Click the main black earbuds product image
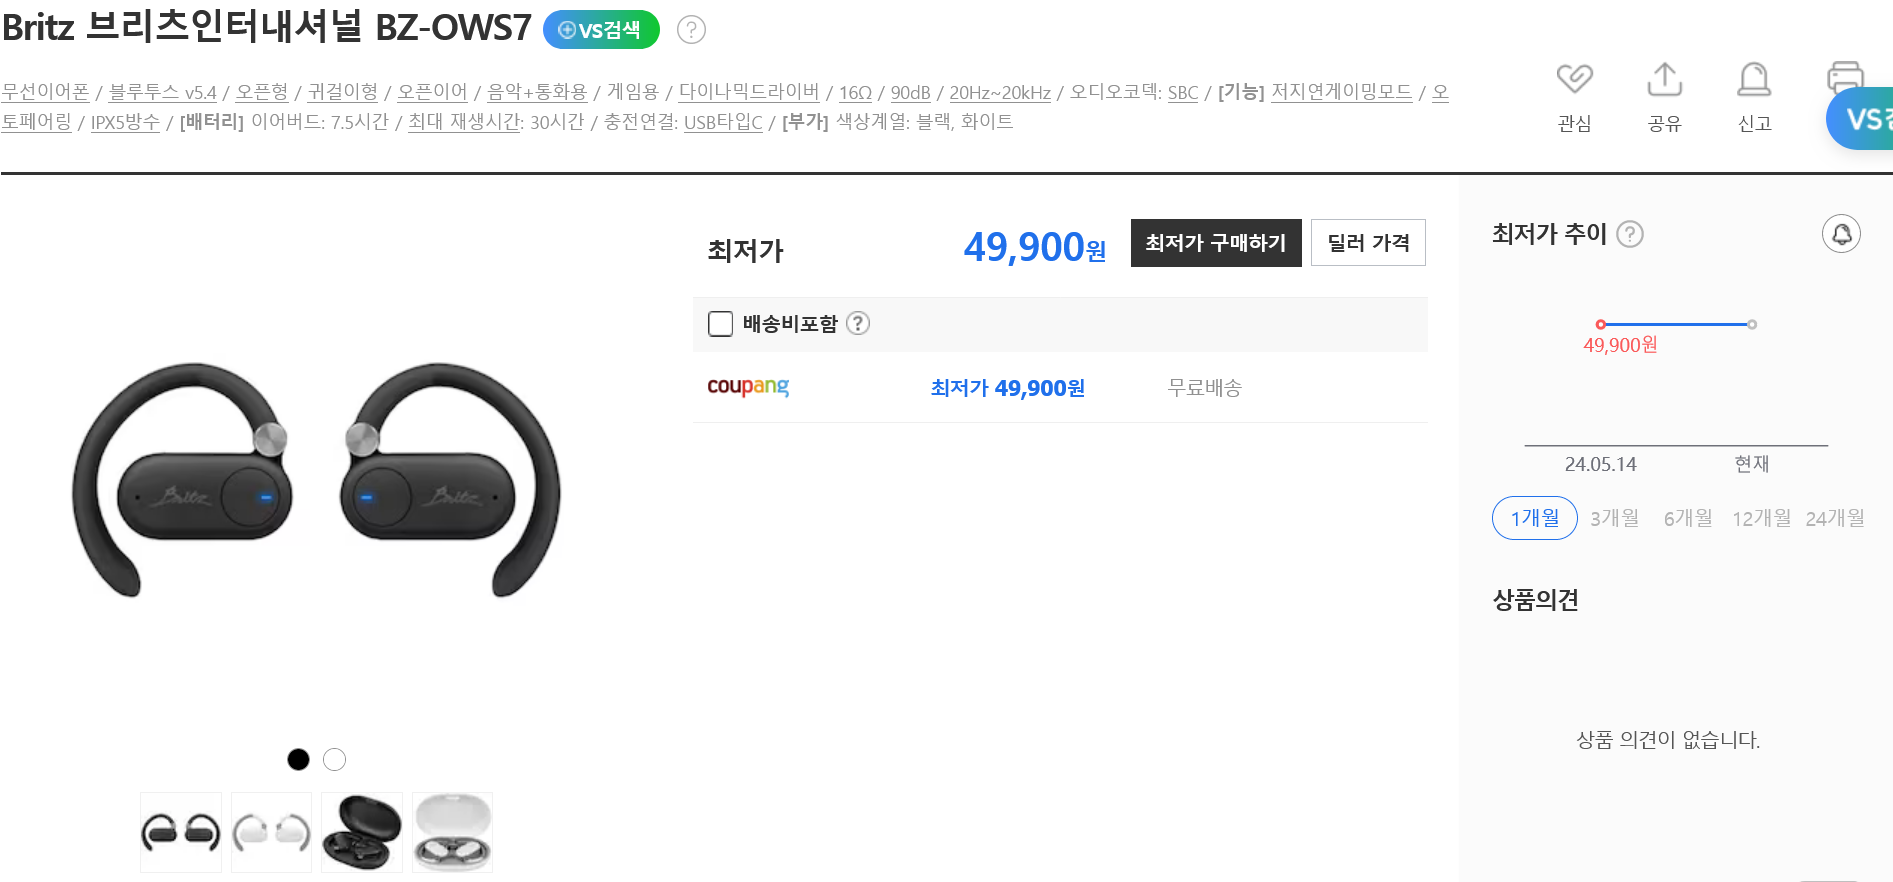The image size is (1893, 882). click(315, 480)
